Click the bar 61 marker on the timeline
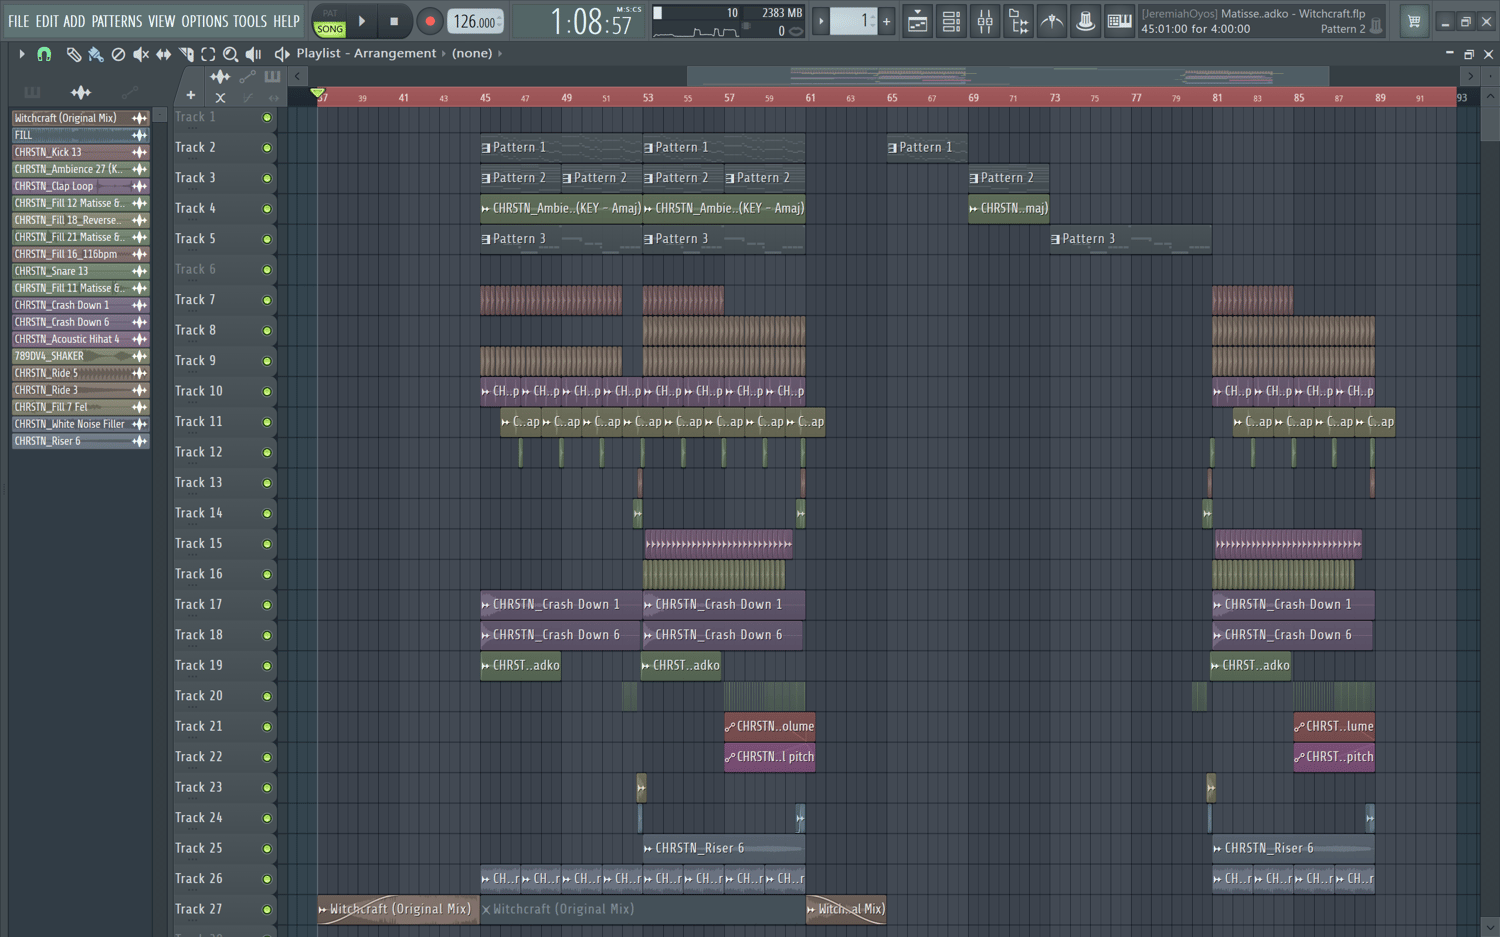1500x937 pixels. tap(810, 98)
